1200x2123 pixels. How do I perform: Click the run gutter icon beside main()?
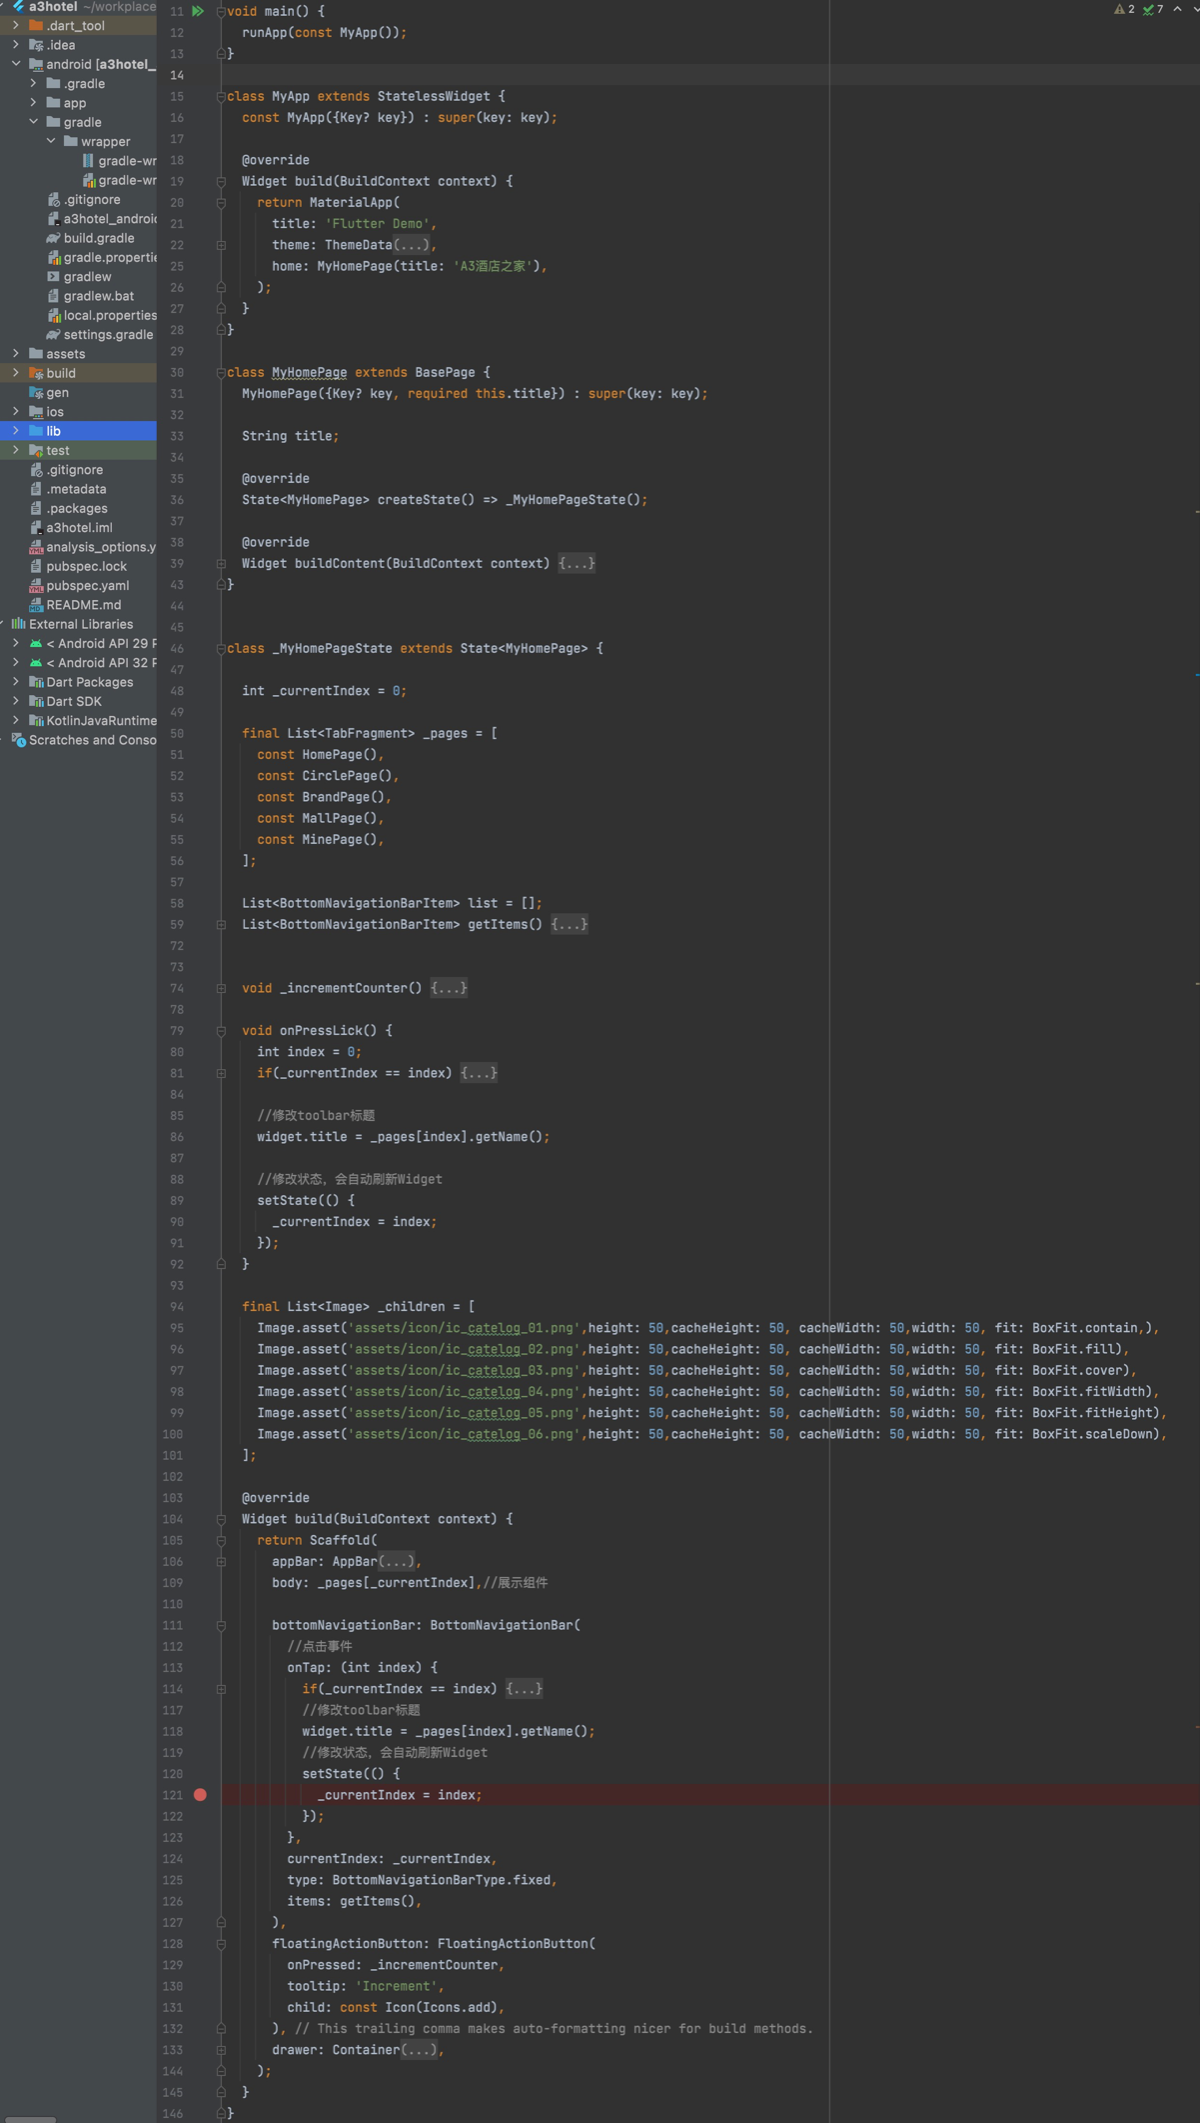198,11
